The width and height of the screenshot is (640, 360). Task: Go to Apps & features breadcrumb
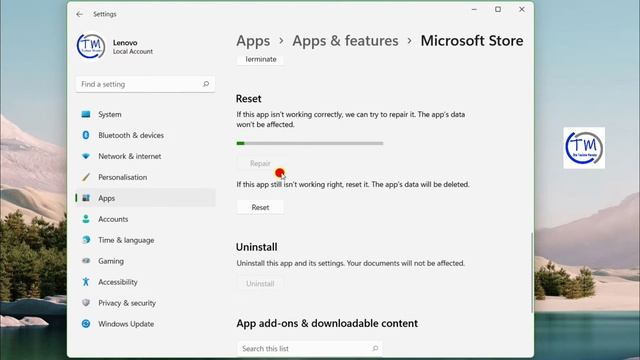[x=345, y=41]
